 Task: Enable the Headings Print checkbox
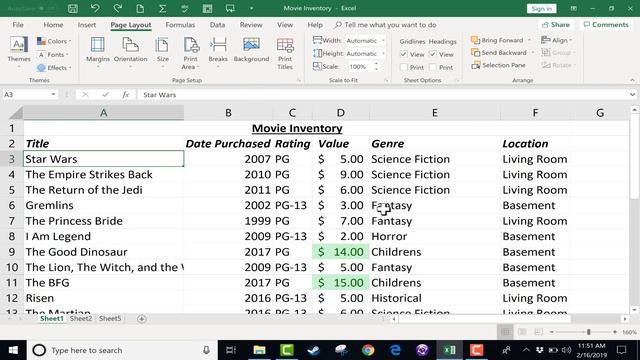pyautogui.click(x=433, y=67)
